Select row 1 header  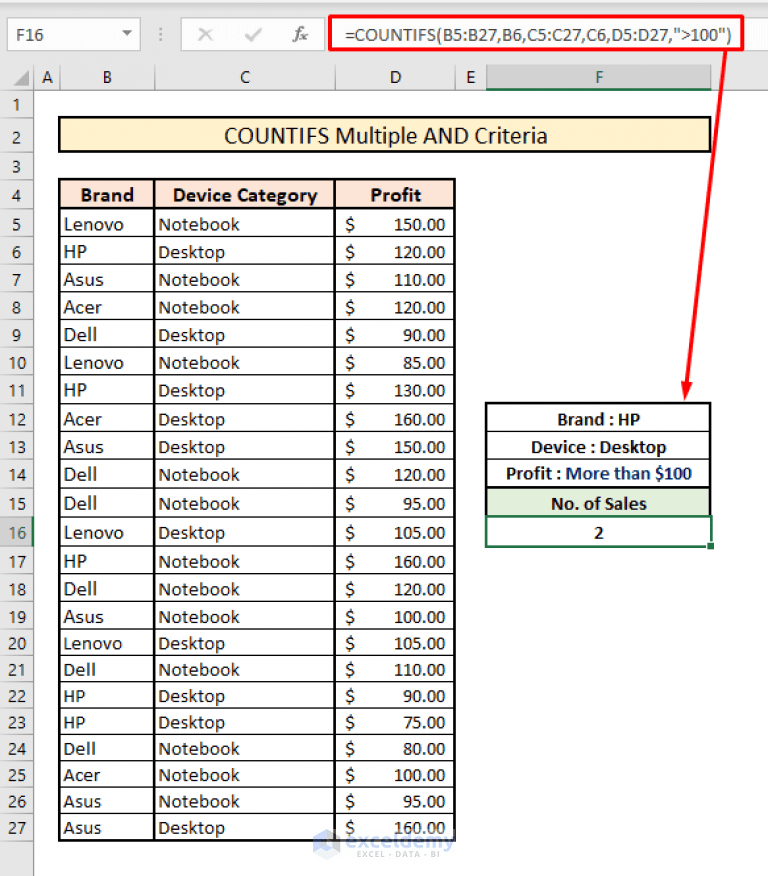17,104
